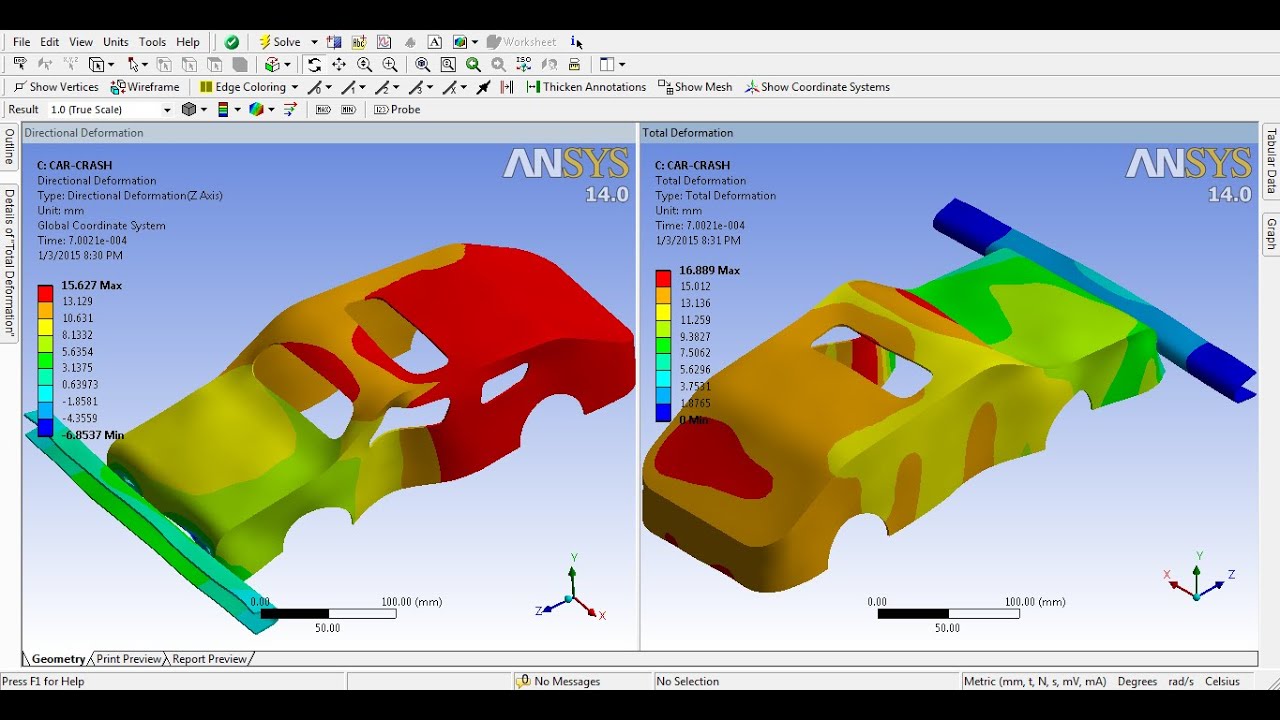Open Details of Total Deformation side tab
Viewport: 1280px width, 720px height.
pos(9,262)
